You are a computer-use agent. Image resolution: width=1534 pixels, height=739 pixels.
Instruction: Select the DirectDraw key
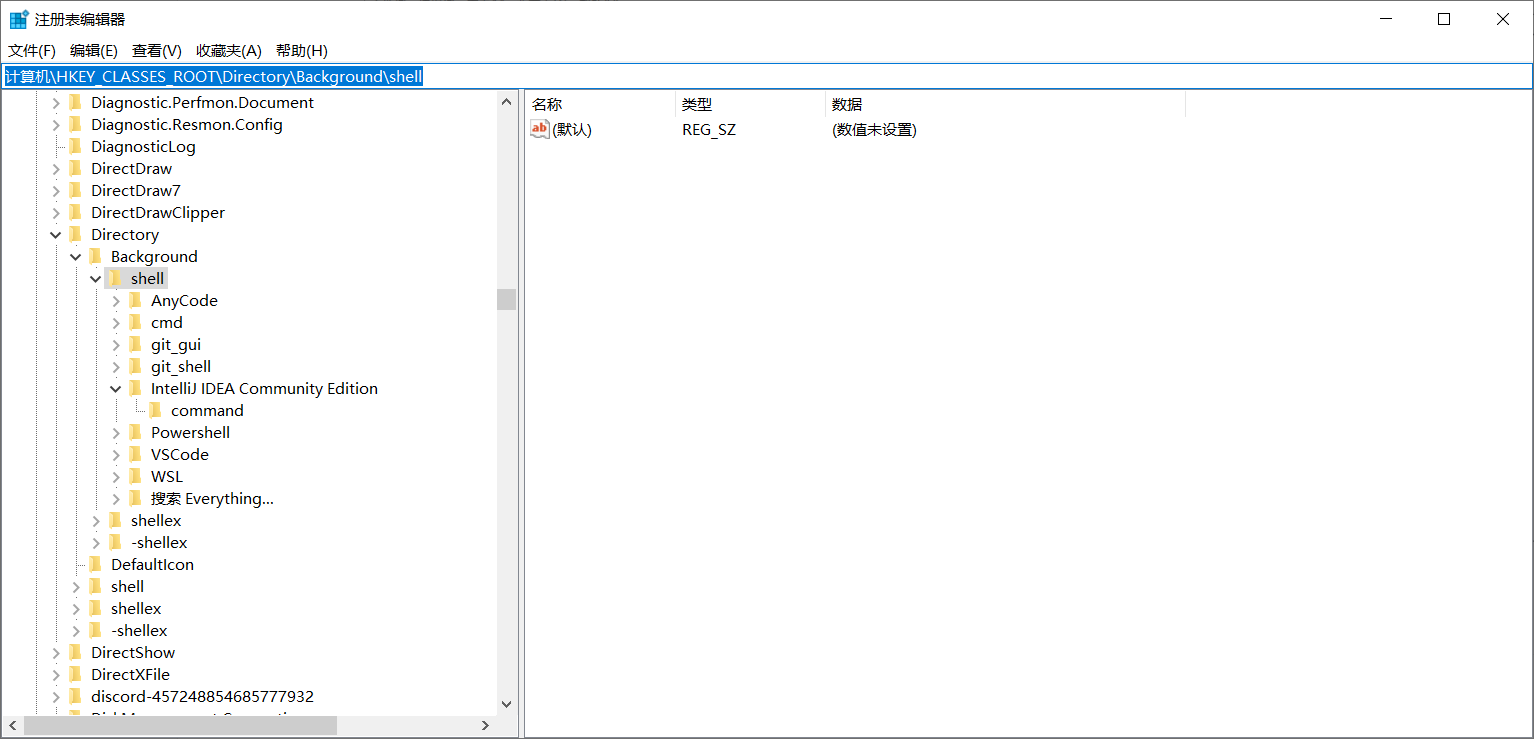(131, 169)
